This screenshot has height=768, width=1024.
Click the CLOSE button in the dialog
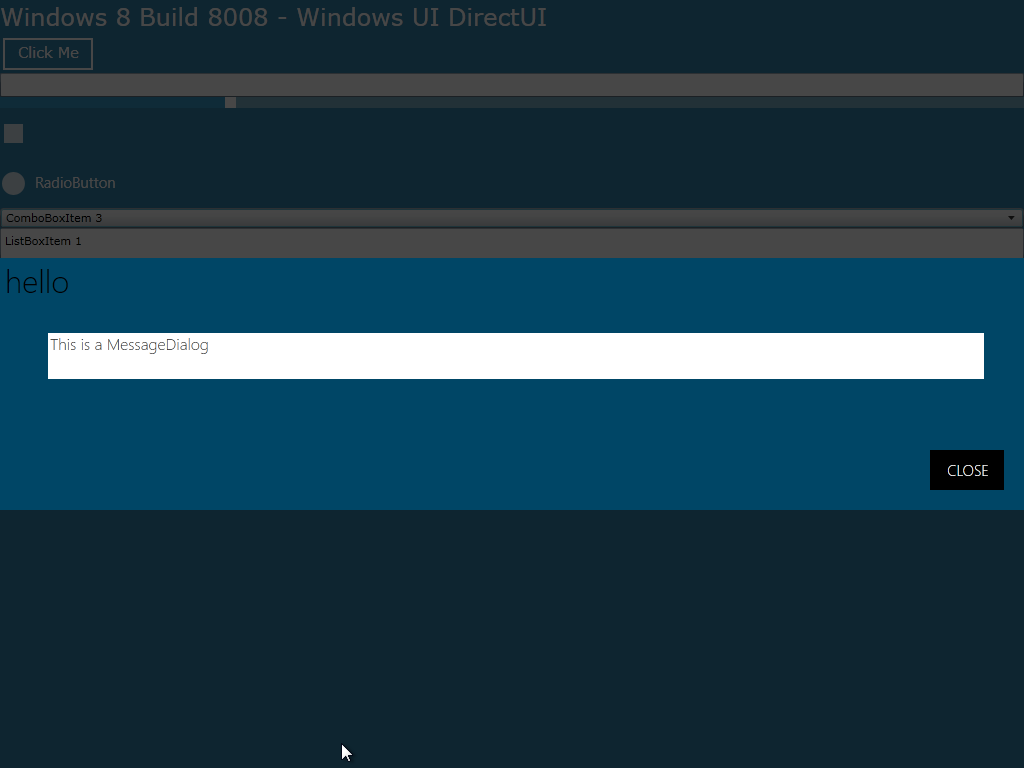(x=967, y=470)
